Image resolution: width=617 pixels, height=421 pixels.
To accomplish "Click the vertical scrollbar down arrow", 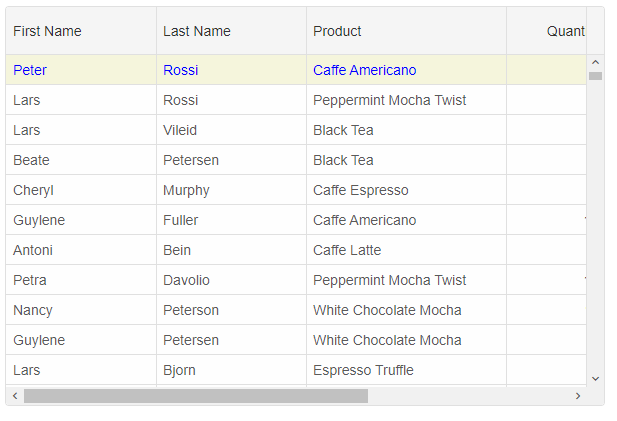I will point(595,378).
